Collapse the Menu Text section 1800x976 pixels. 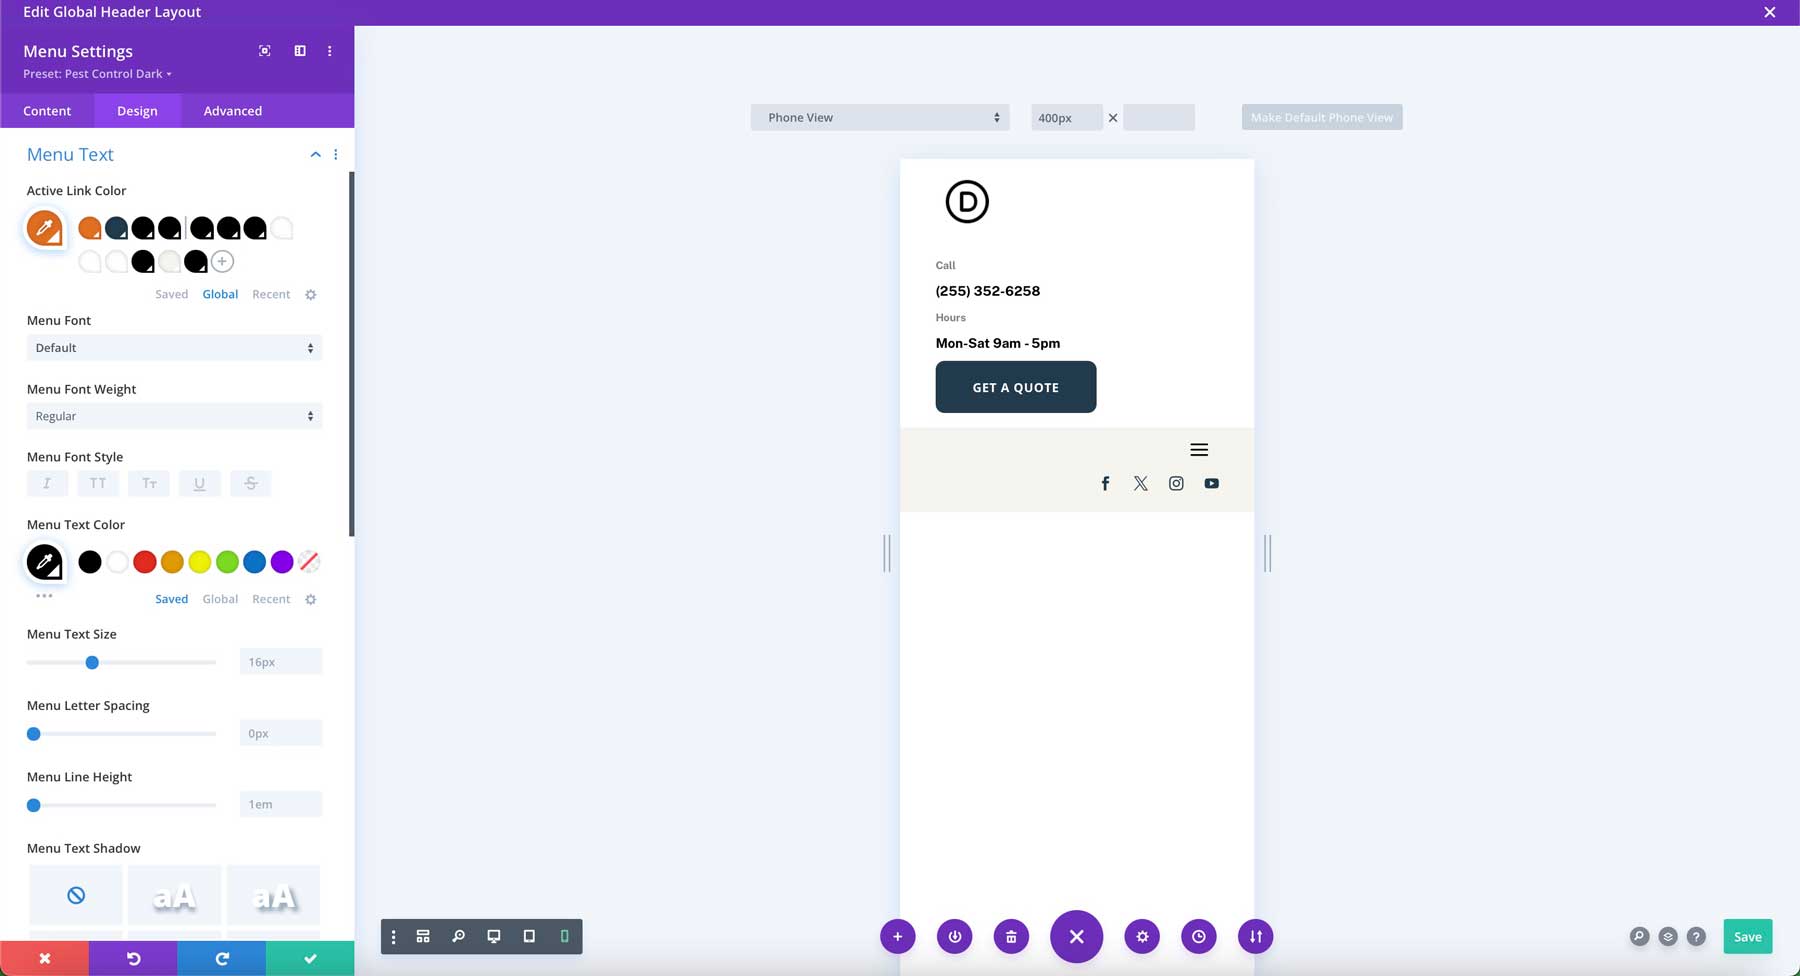pos(315,154)
